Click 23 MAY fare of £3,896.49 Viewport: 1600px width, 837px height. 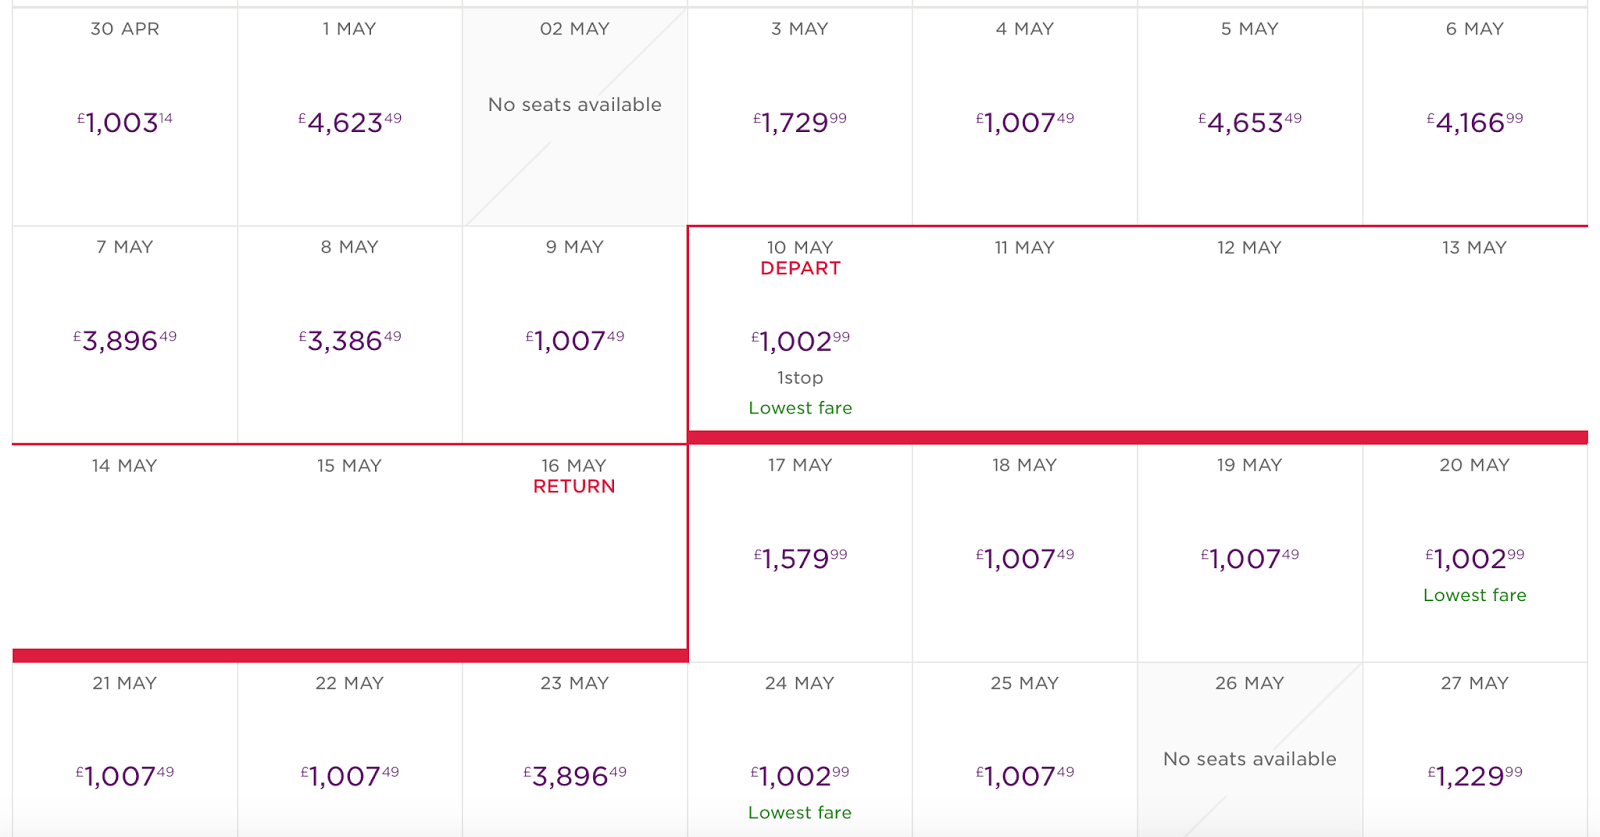tap(575, 750)
